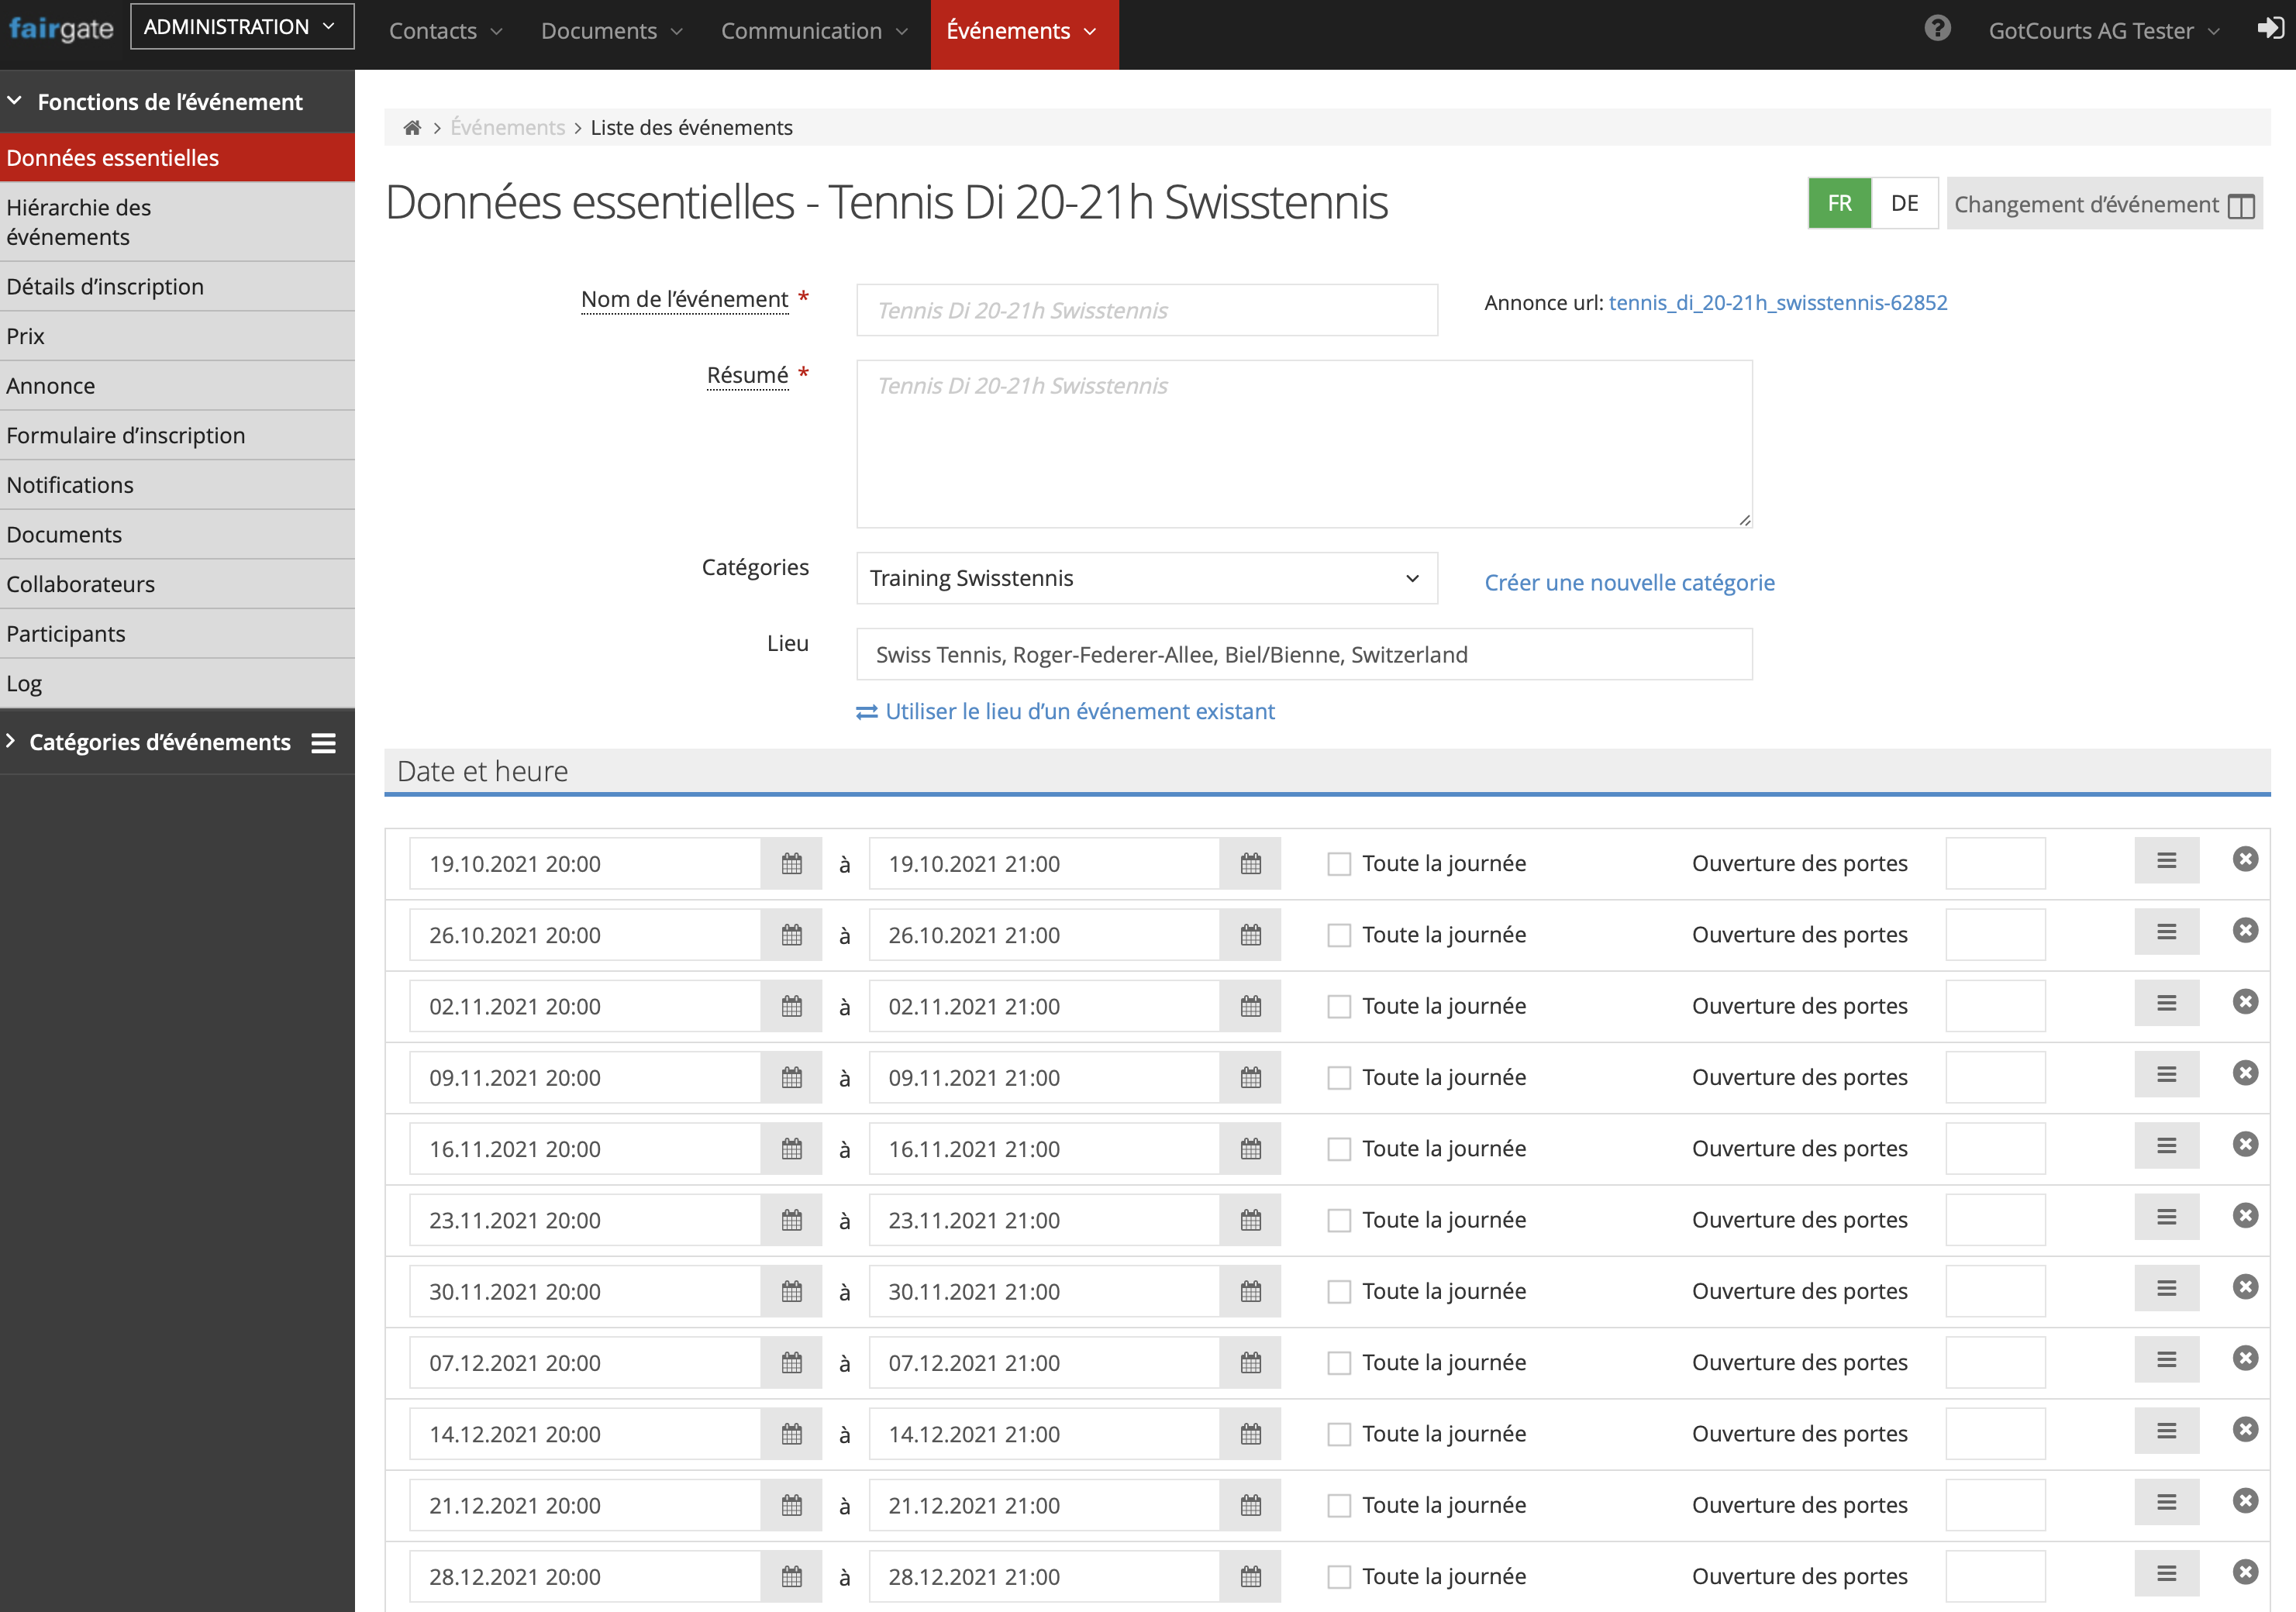
Task: Go to home via breadcrumb house icon
Action: pyautogui.click(x=412, y=127)
